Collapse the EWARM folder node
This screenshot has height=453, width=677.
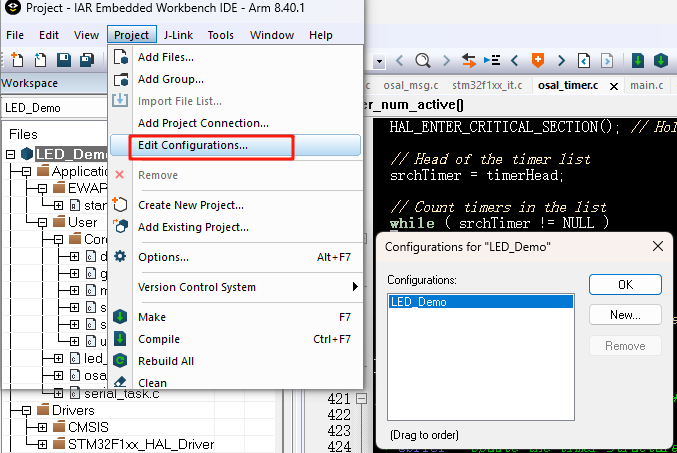tap(42, 188)
